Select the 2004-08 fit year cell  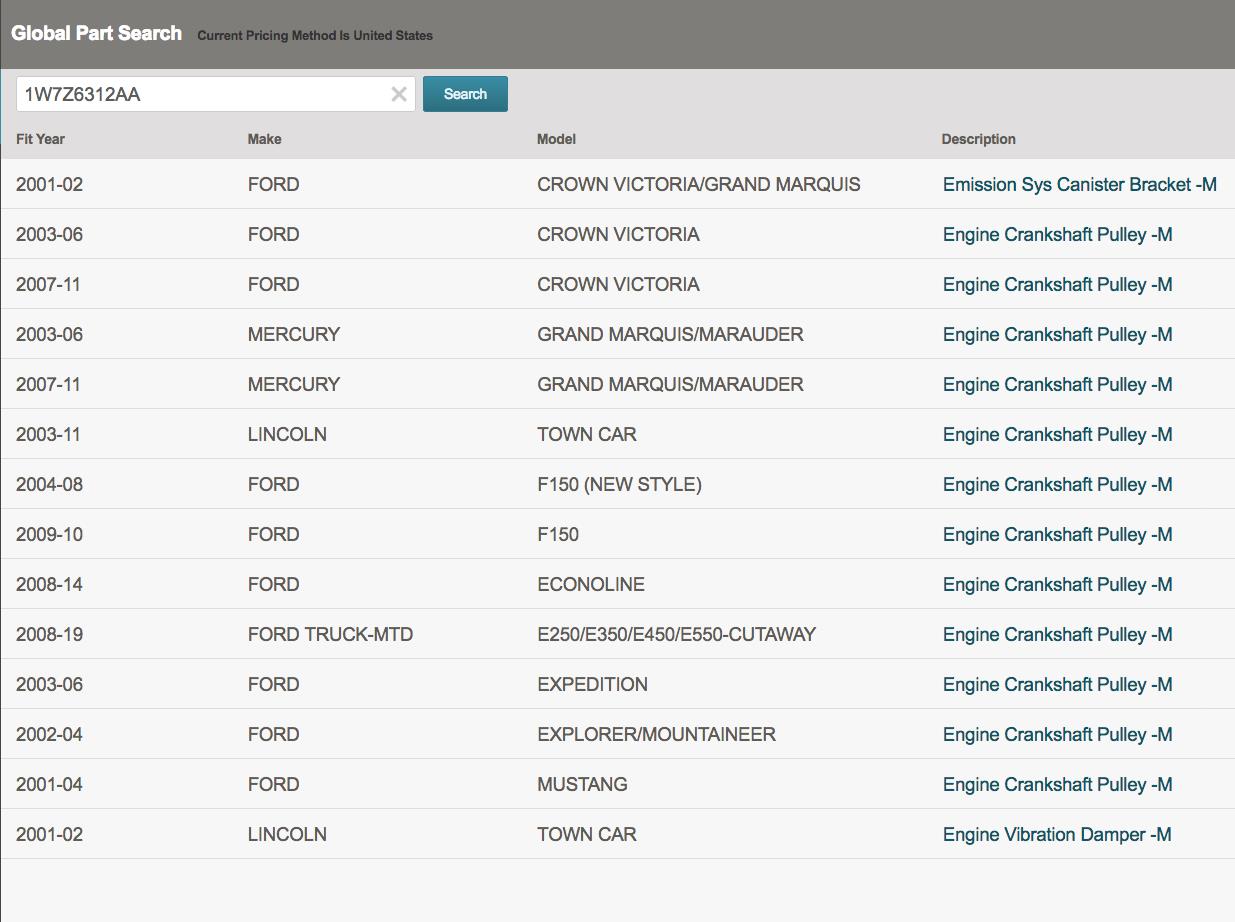coord(49,484)
